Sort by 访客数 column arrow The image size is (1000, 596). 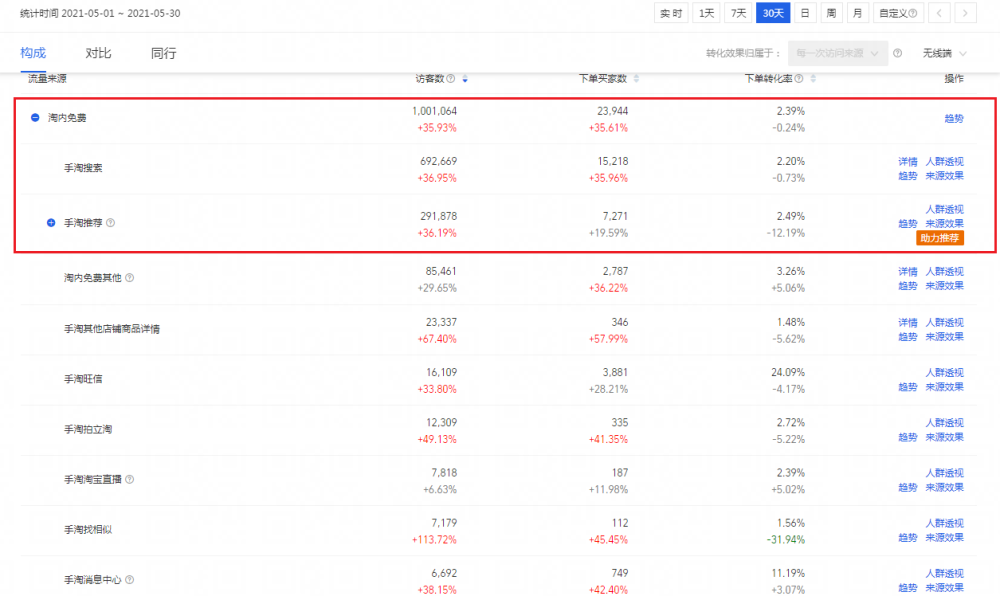coord(465,79)
